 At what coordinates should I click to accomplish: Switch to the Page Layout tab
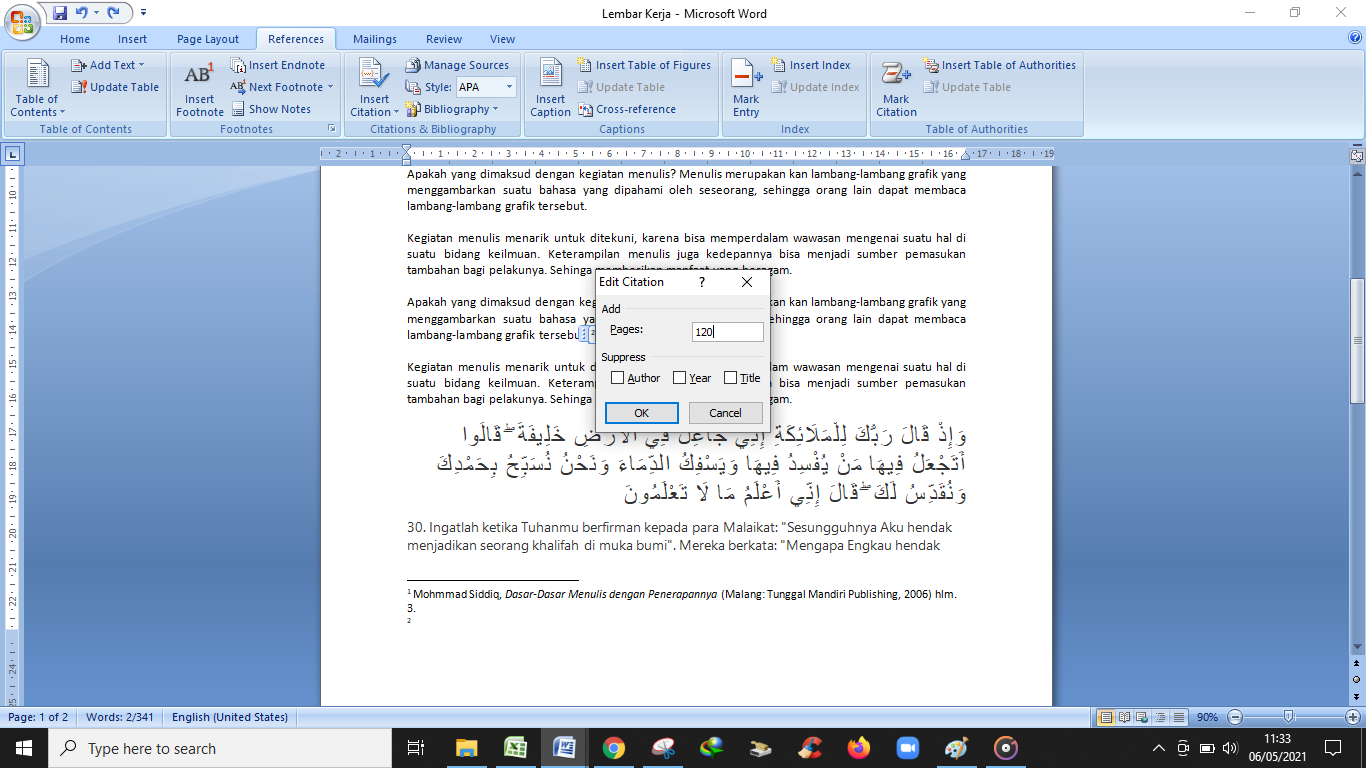[x=208, y=39]
